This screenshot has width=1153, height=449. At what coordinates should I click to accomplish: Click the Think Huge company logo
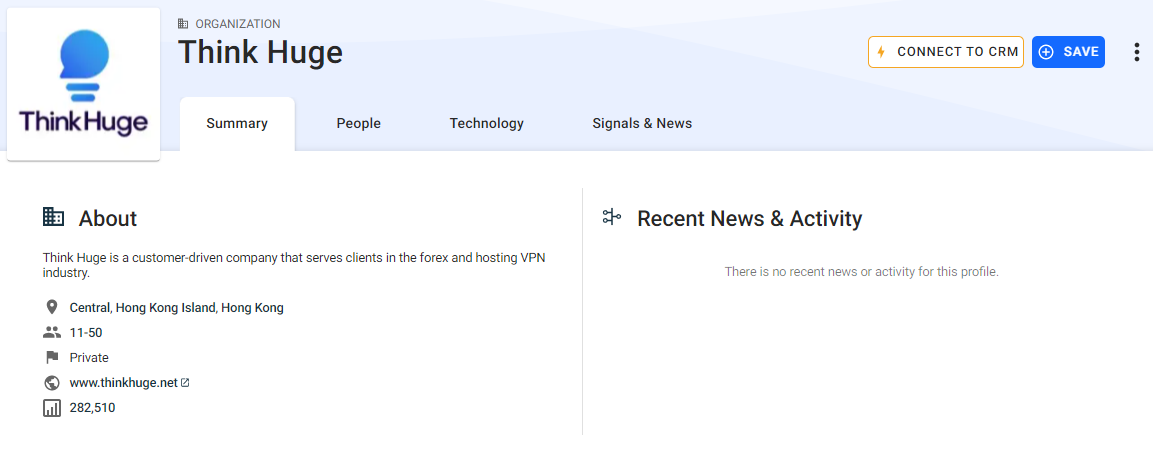pos(83,84)
